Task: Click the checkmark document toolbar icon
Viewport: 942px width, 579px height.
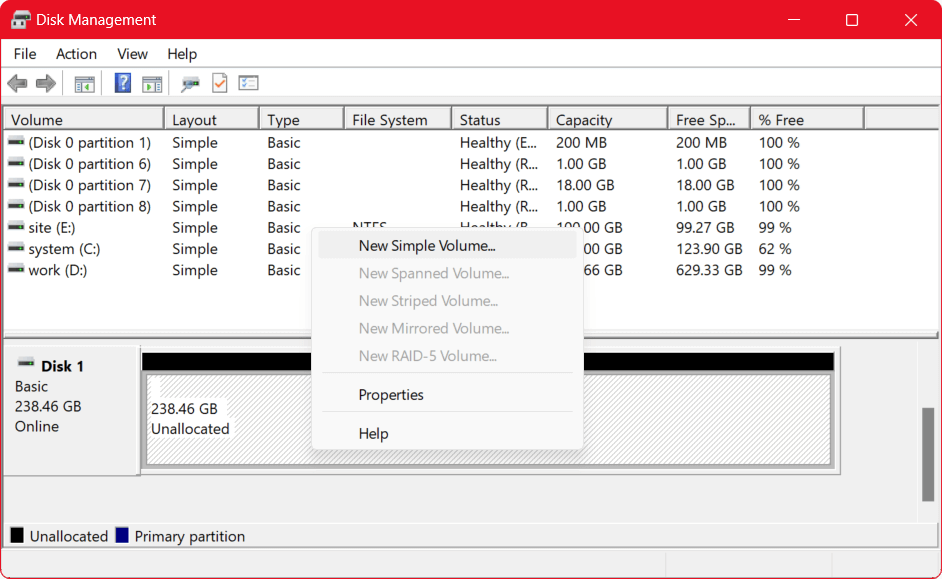Action: (x=220, y=82)
